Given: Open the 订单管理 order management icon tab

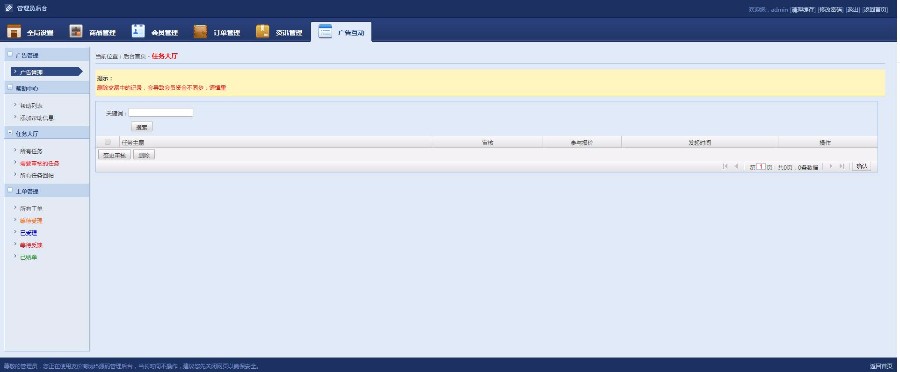Looking at the screenshot, I should [x=217, y=32].
